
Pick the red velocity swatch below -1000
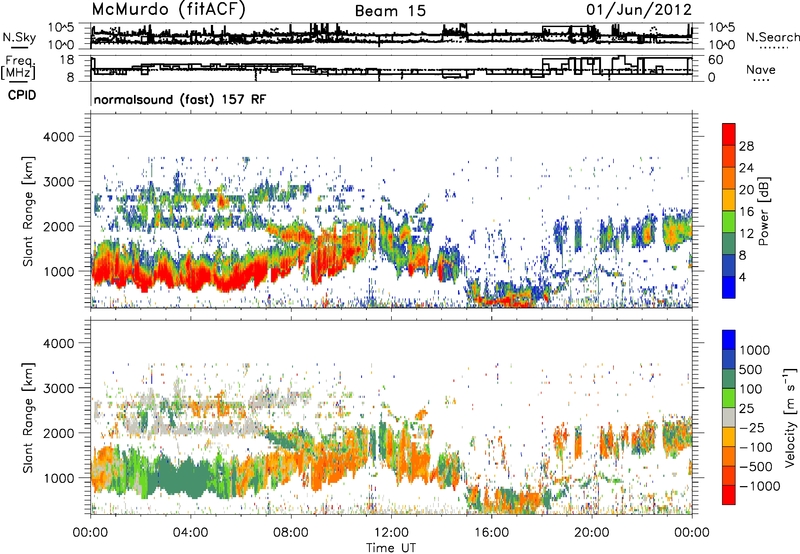(729, 495)
